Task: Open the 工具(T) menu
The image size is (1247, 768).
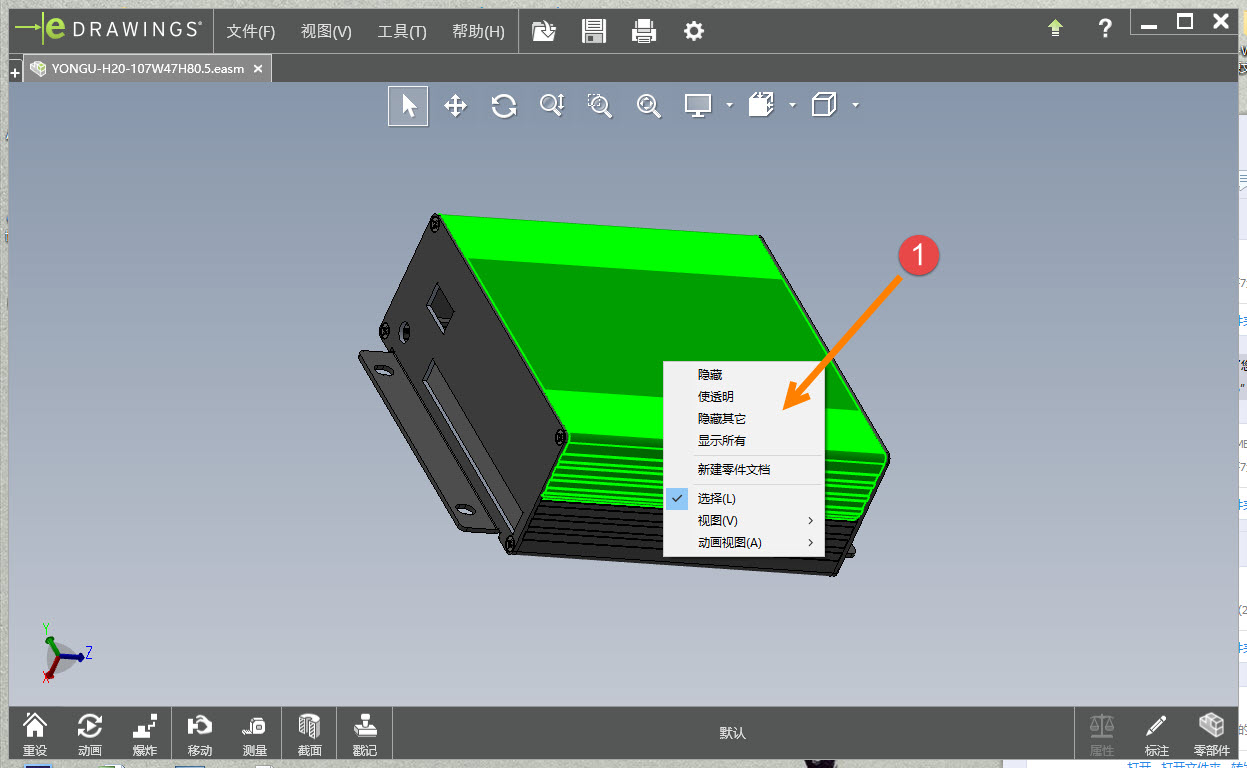Action: point(402,31)
